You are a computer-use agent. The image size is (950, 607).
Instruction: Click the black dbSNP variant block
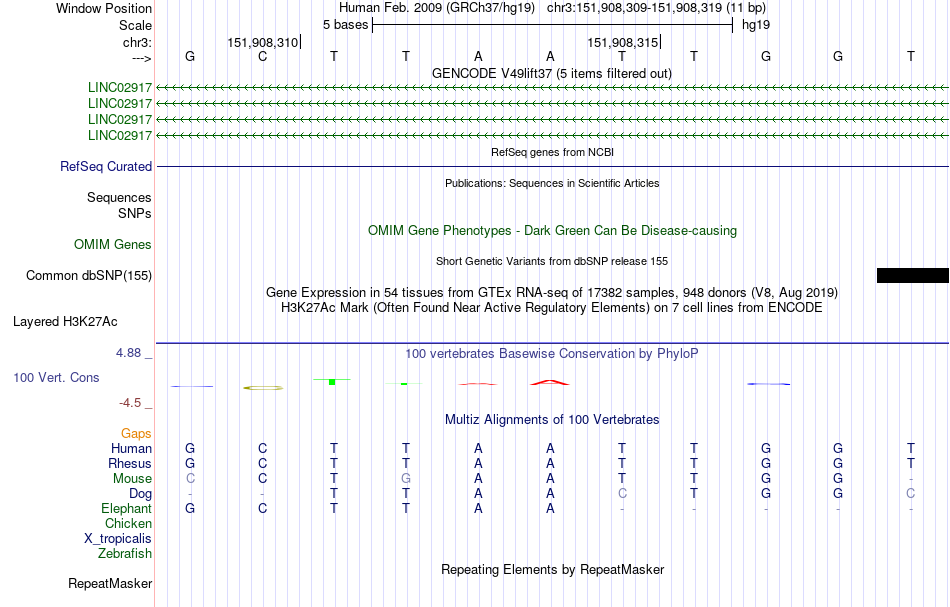[912, 276]
